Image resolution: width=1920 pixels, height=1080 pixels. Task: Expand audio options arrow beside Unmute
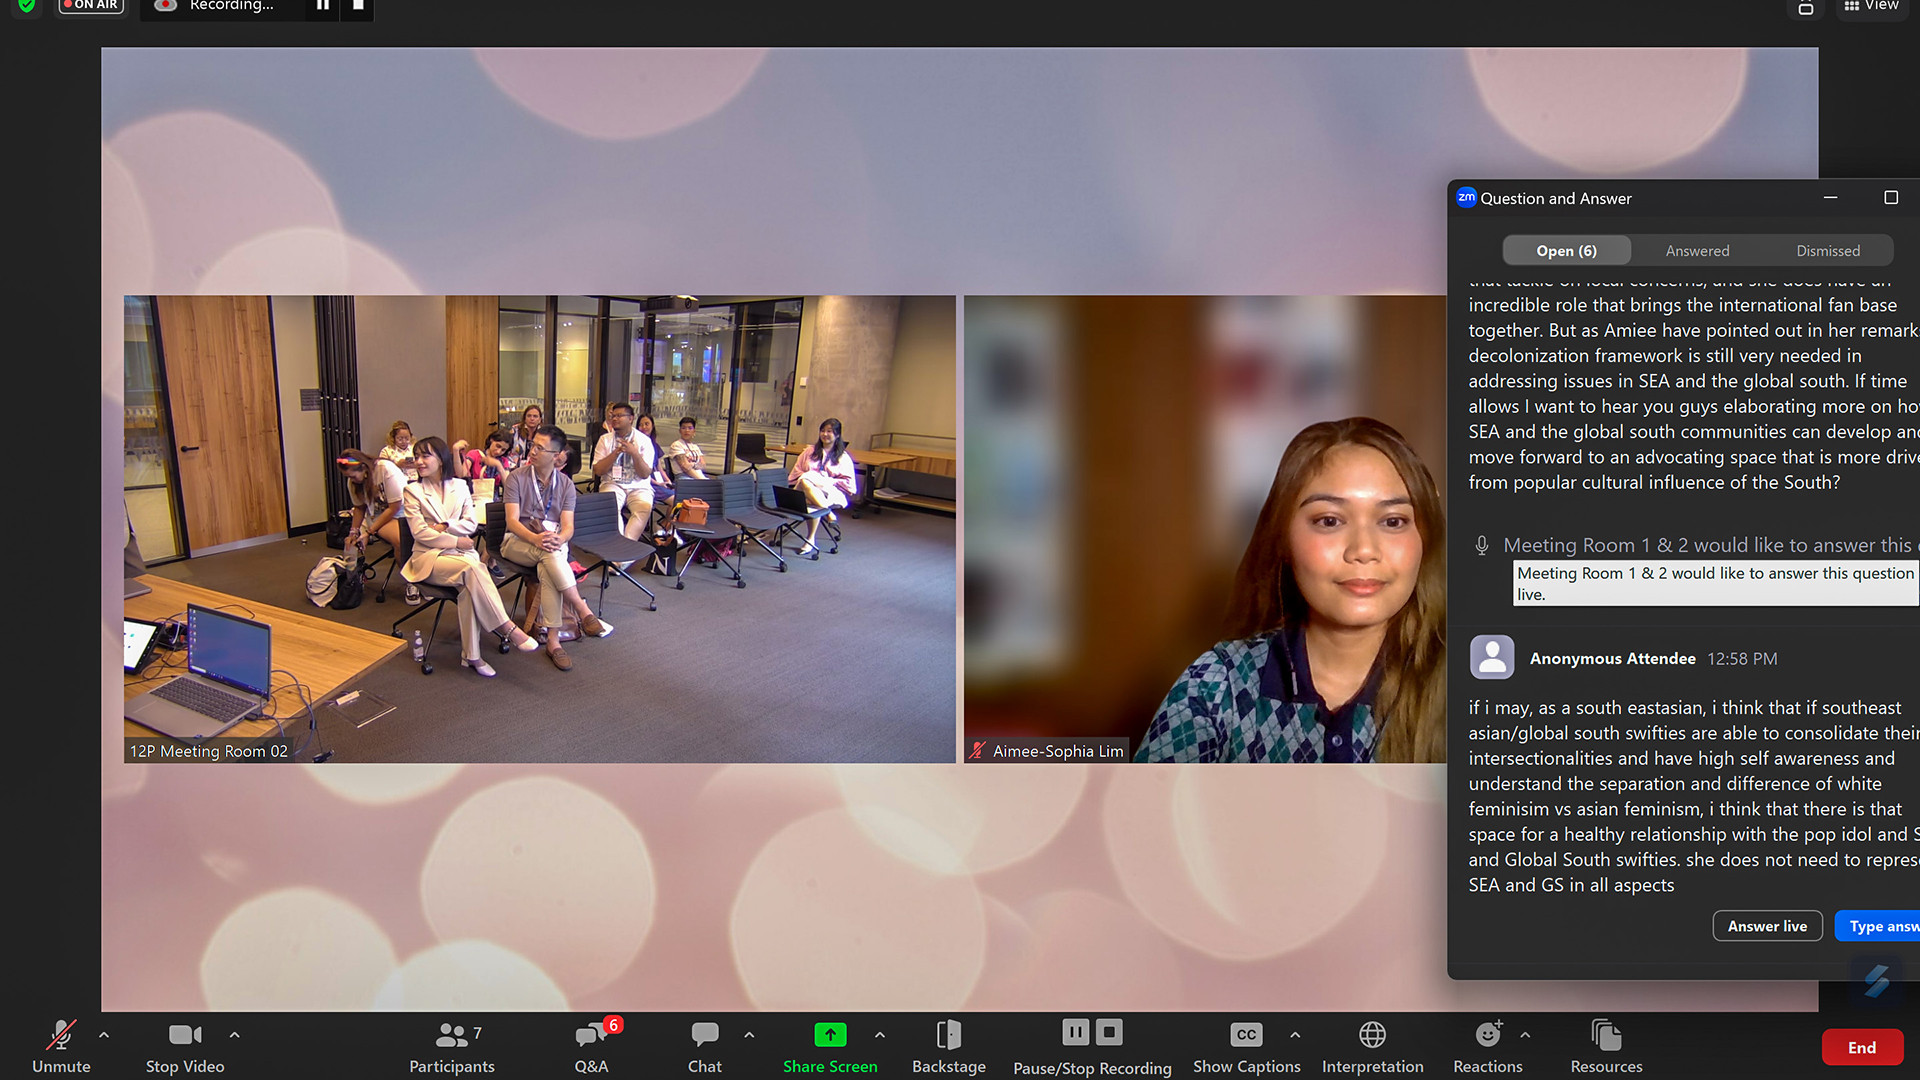pyautogui.click(x=104, y=1035)
